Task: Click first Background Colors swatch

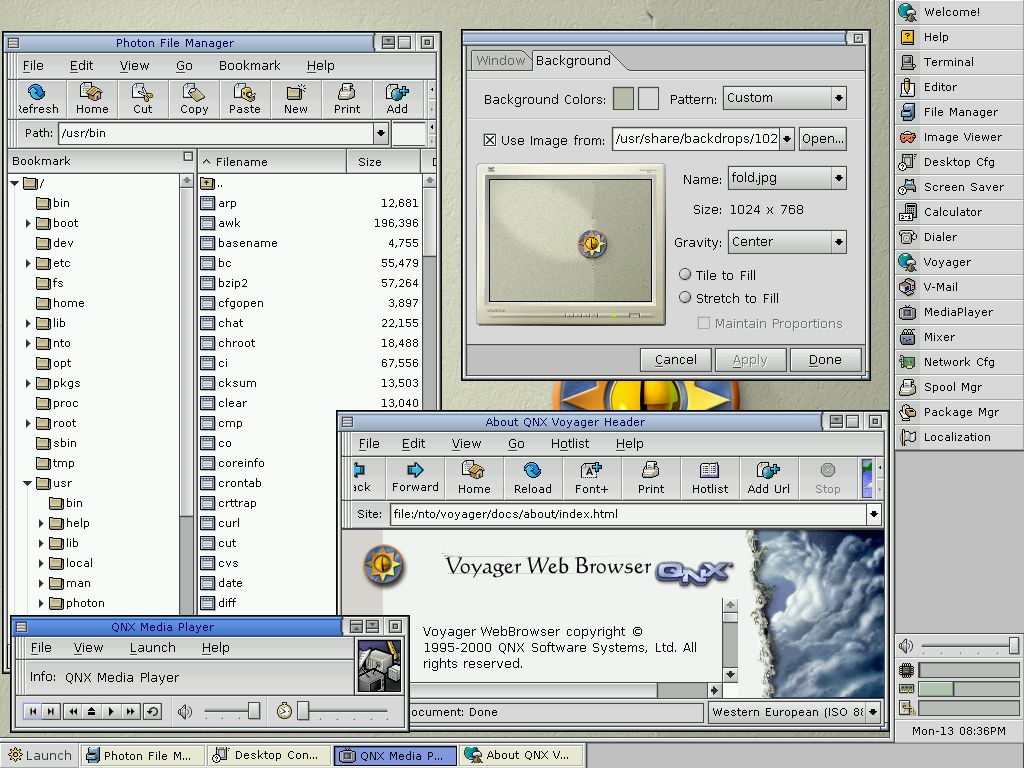Action: click(624, 99)
